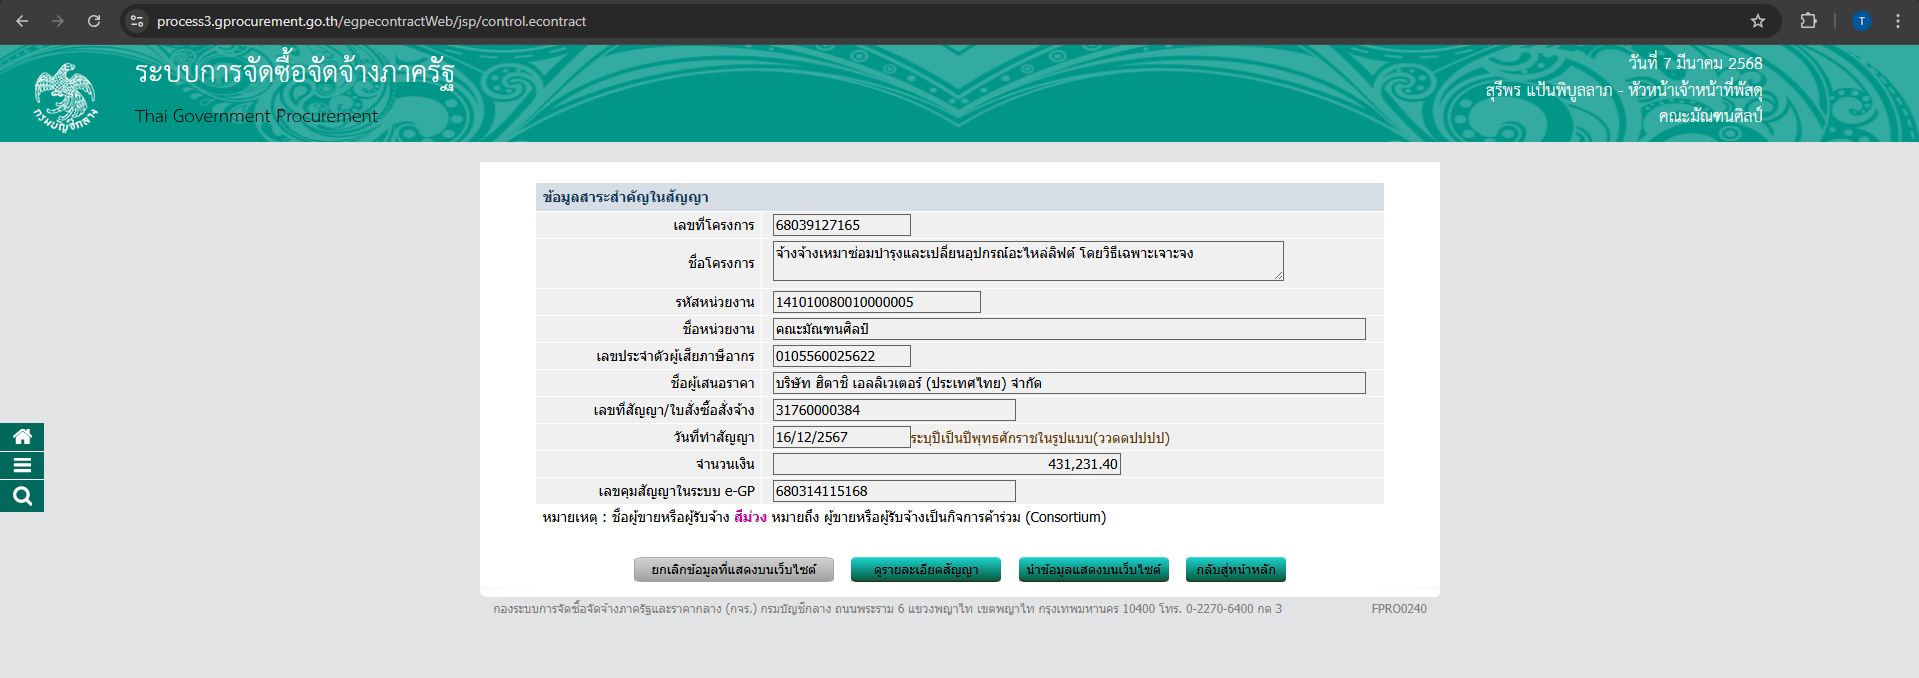Click the home icon in left sidebar
This screenshot has height=678, width=1919.
[22, 437]
